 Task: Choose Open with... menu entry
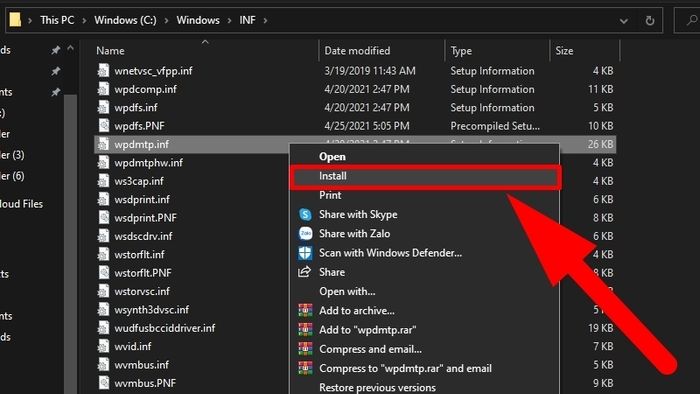[347, 291]
